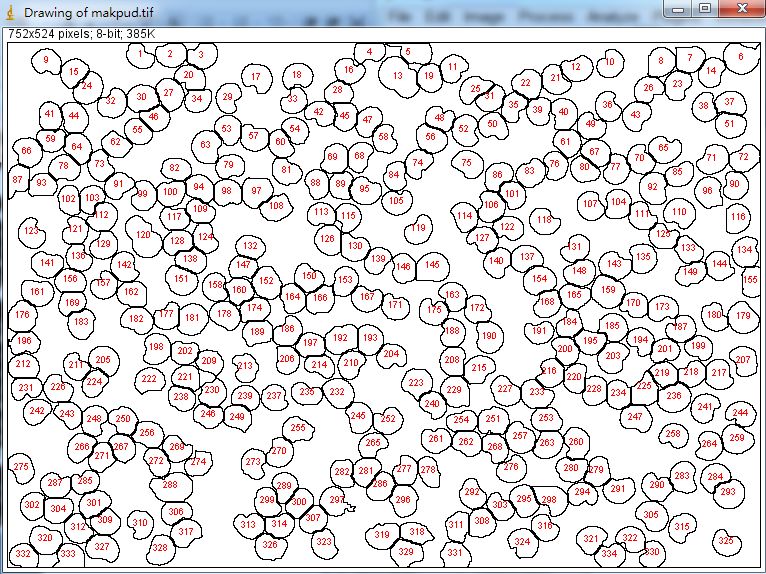Select the particle labeled 151
Viewport: 766px width, 574px height.
pyautogui.click(x=181, y=280)
